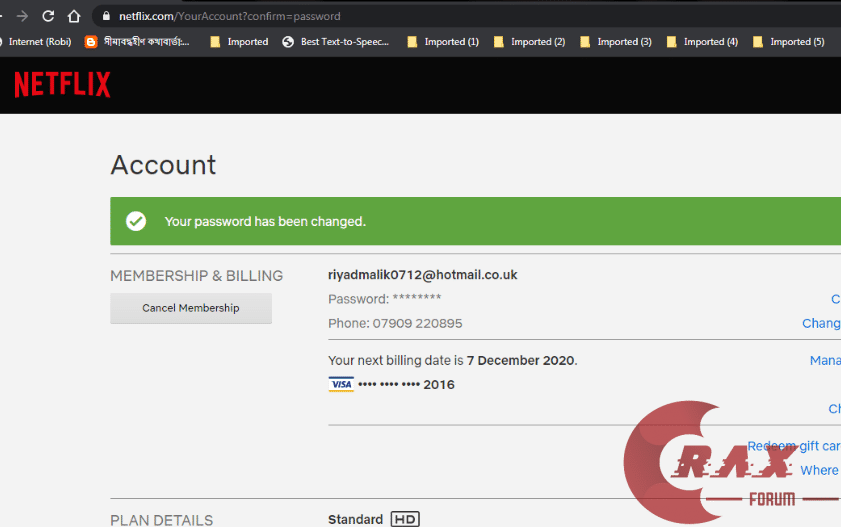Open the Imported (3) bookmarks folder
Screen dimensions: 841x527
(616, 42)
